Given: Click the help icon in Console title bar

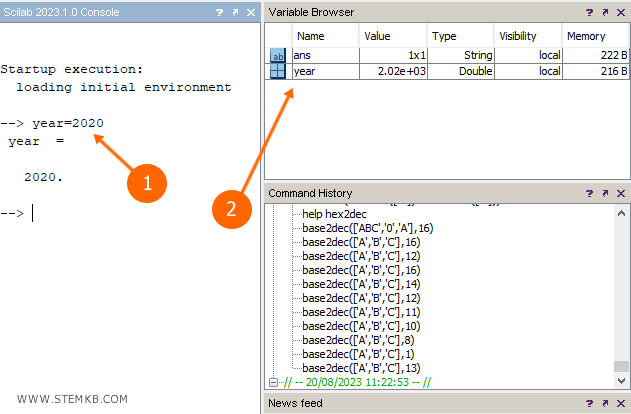Looking at the screenshot, I should pyautogui.click(x=219, y=12).
